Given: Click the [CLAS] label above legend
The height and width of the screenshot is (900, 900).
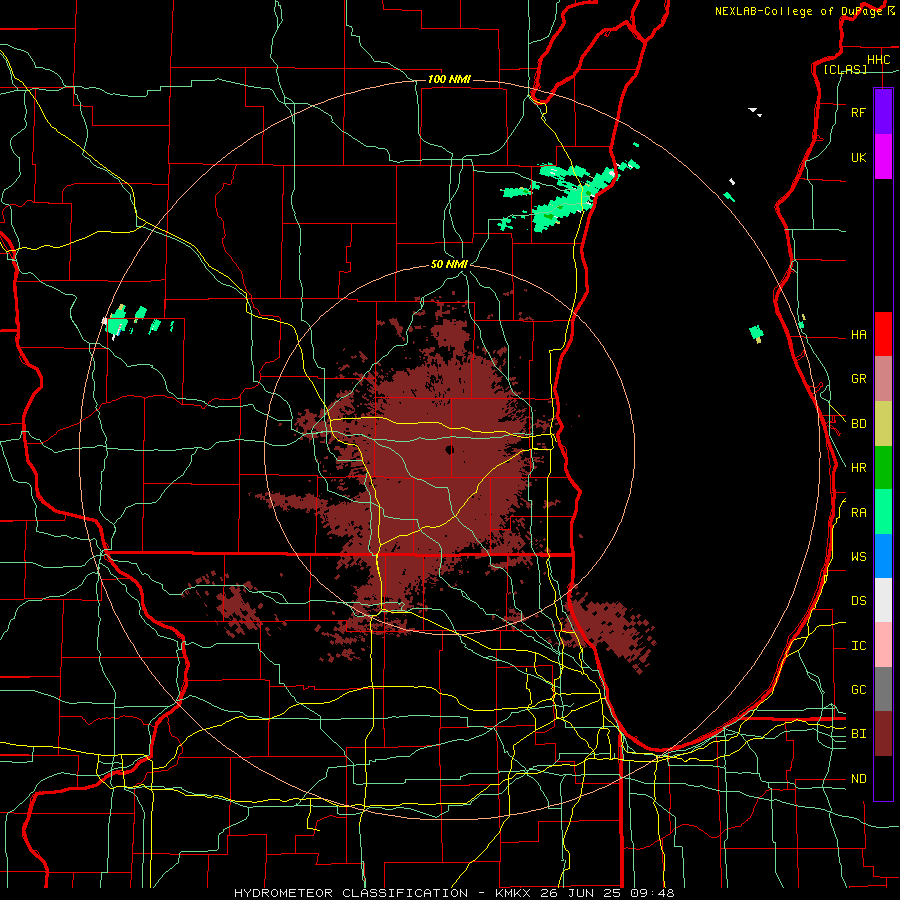Looking at the screenshot, I should (845, 69).
